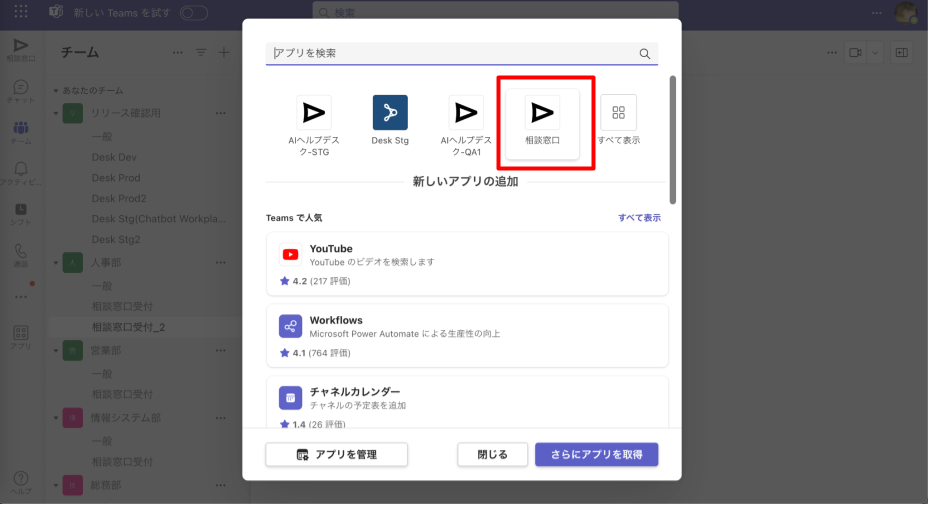Image resolution: width=930 pixels, height=506 pixels.
Task: Click the video meeting camera icon
Action: pyautogui.click(x=855, y=53)
